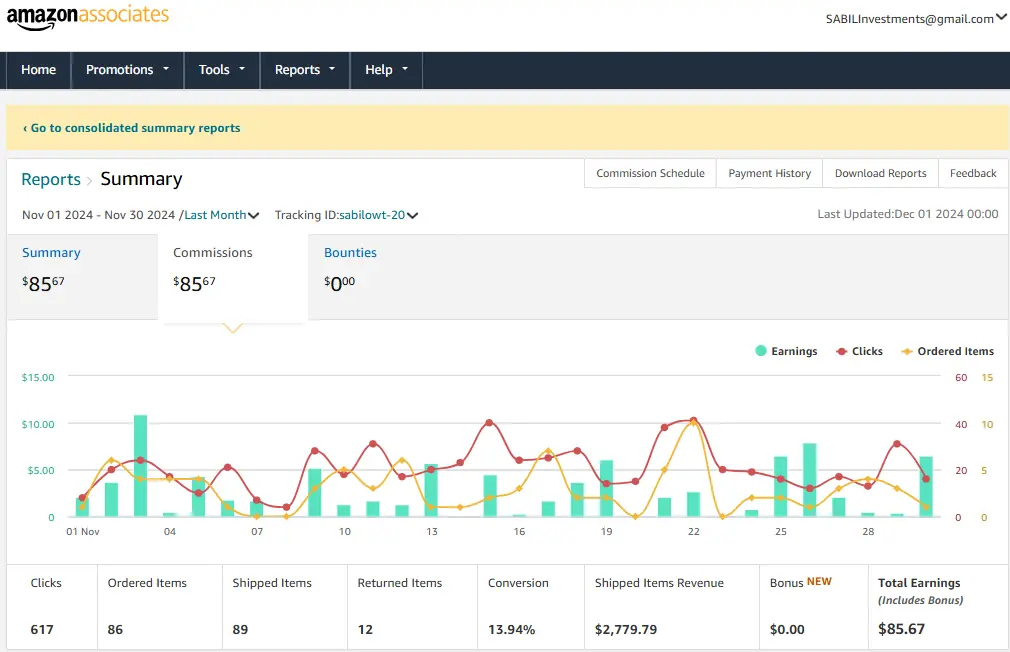This screenshot has height=652, width=1010.
Task: Click the Ordered Items value 86
Action: coord(115,629)
